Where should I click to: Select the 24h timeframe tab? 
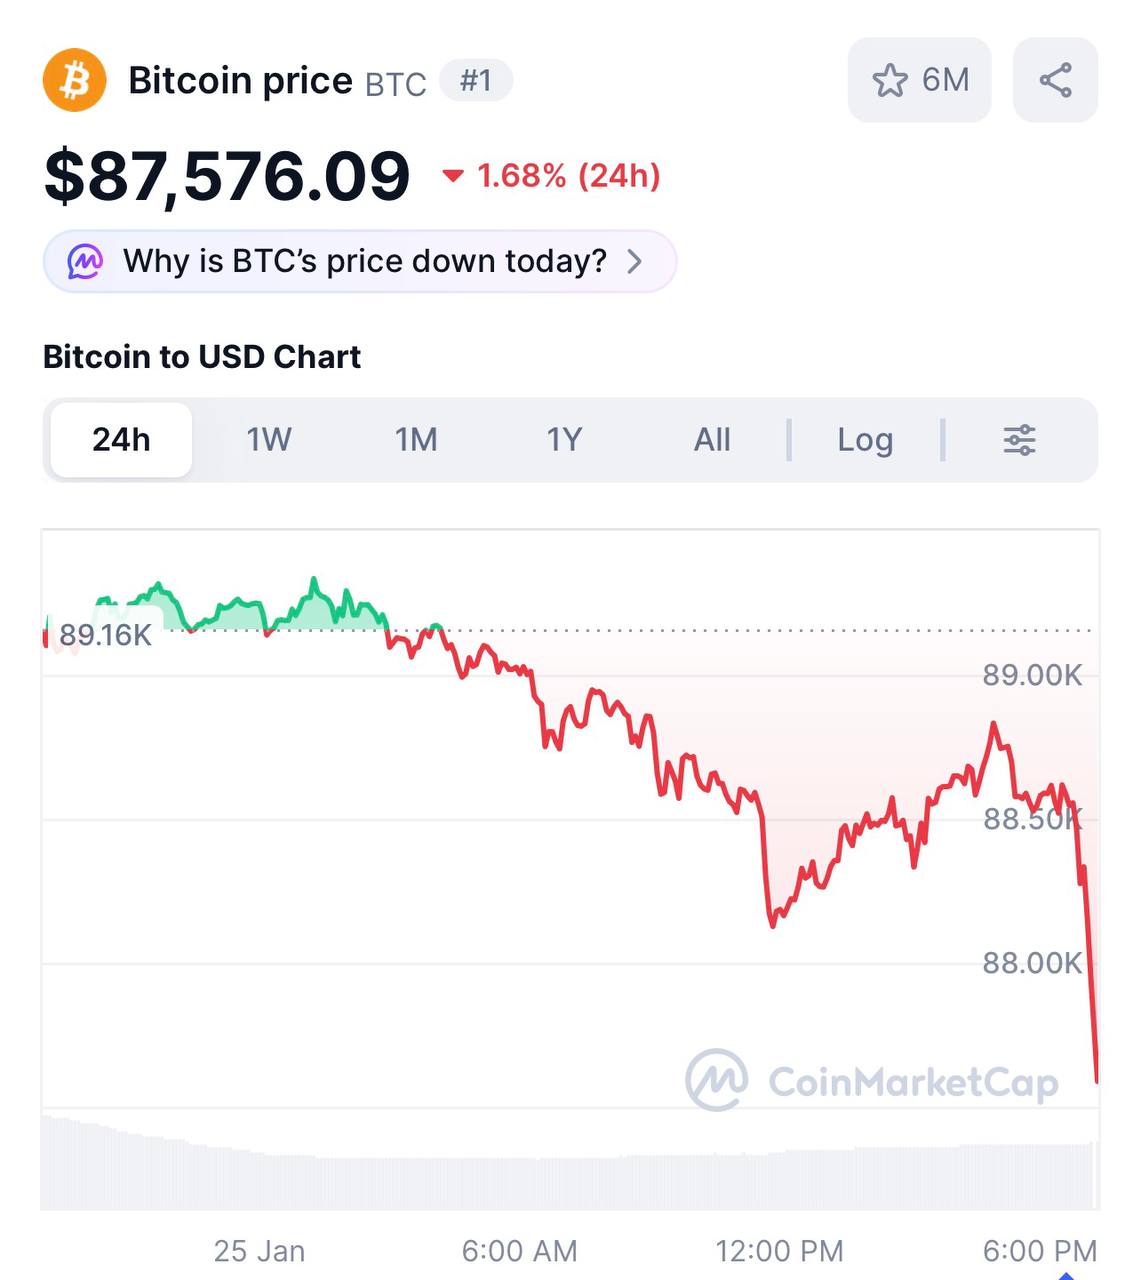[x=121, y=440]
